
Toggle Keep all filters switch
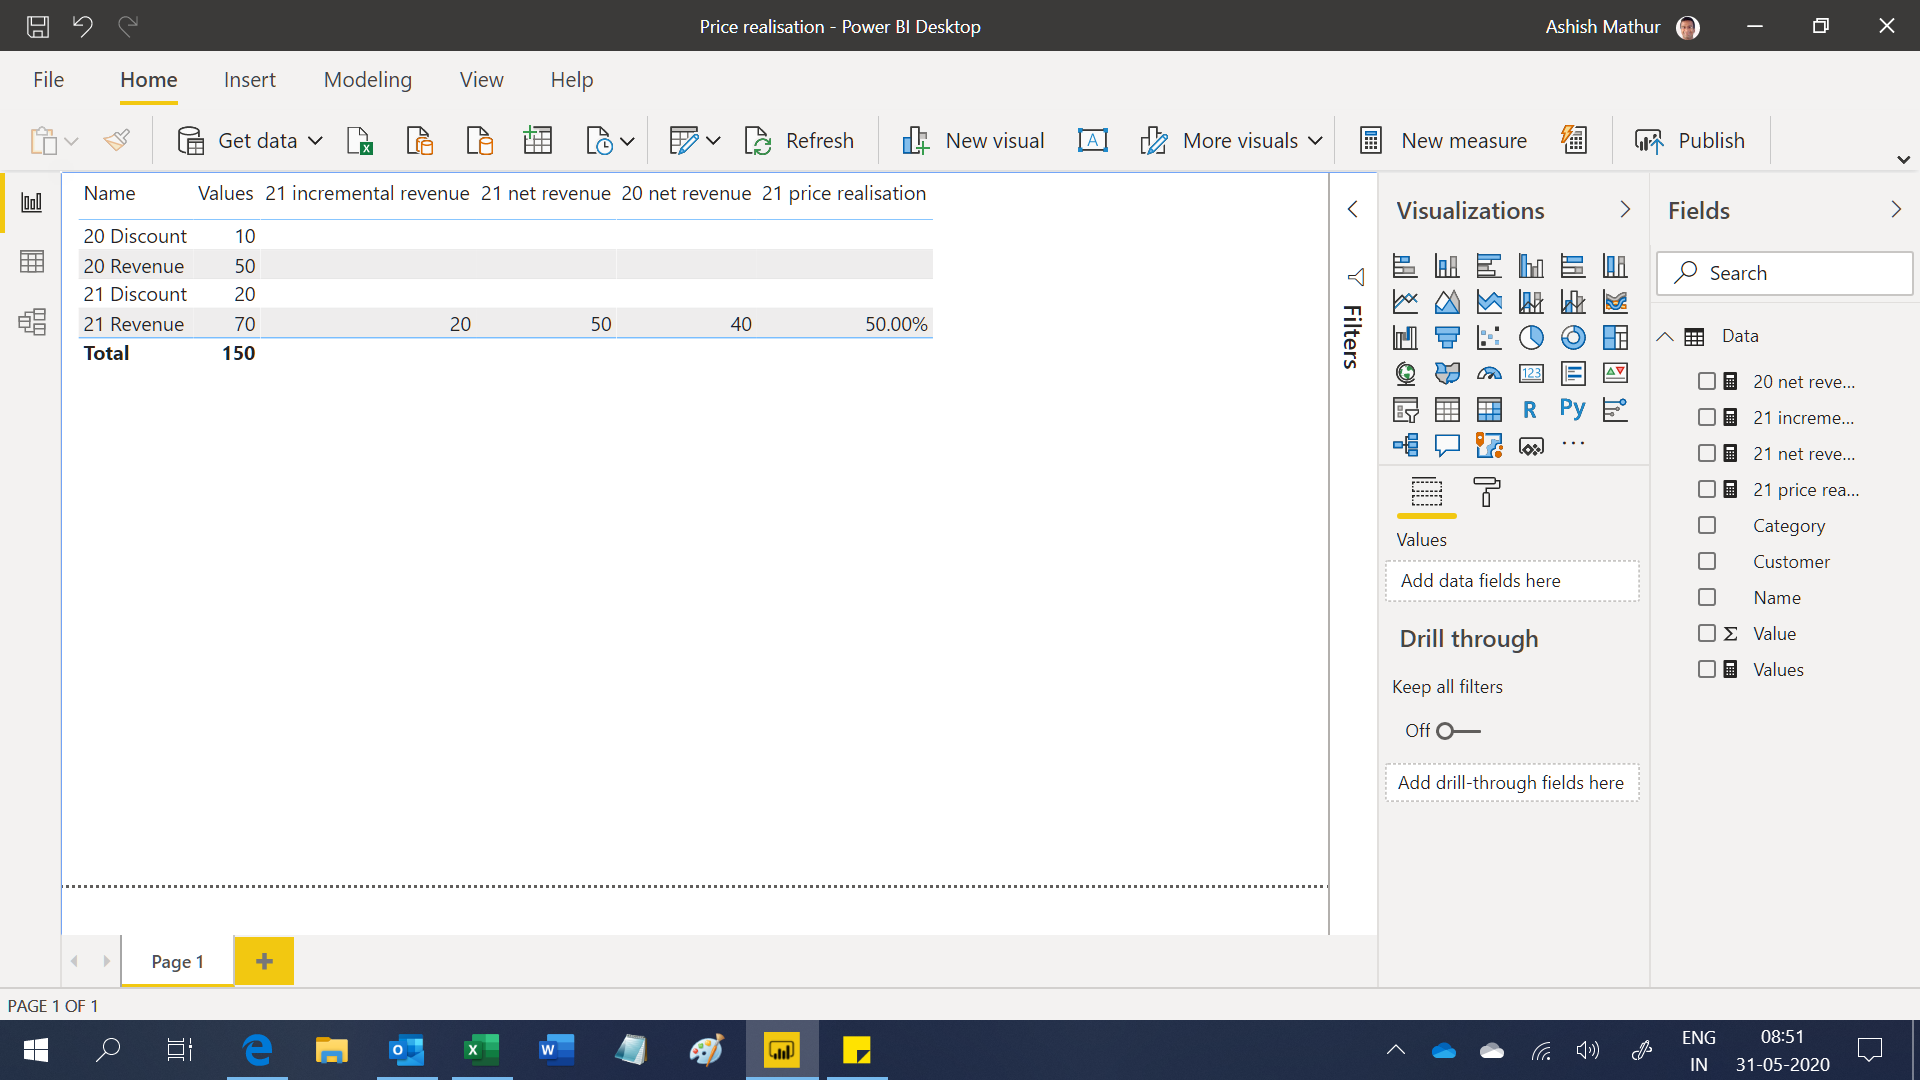point(1458,731)
